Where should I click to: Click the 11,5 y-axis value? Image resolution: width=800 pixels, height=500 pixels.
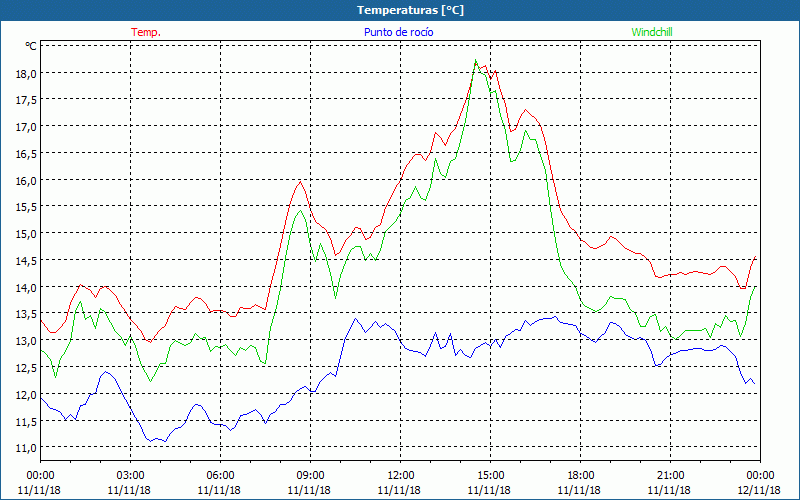[x=27, y=421]
